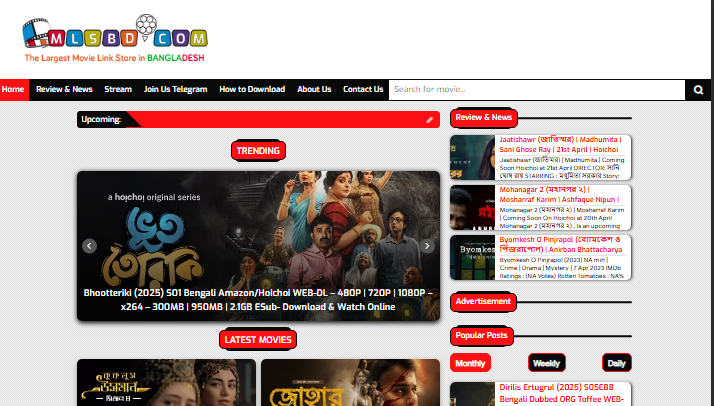Focus the Search for movie field
This screenshot has width=714, height=406.
click(537, 90)
